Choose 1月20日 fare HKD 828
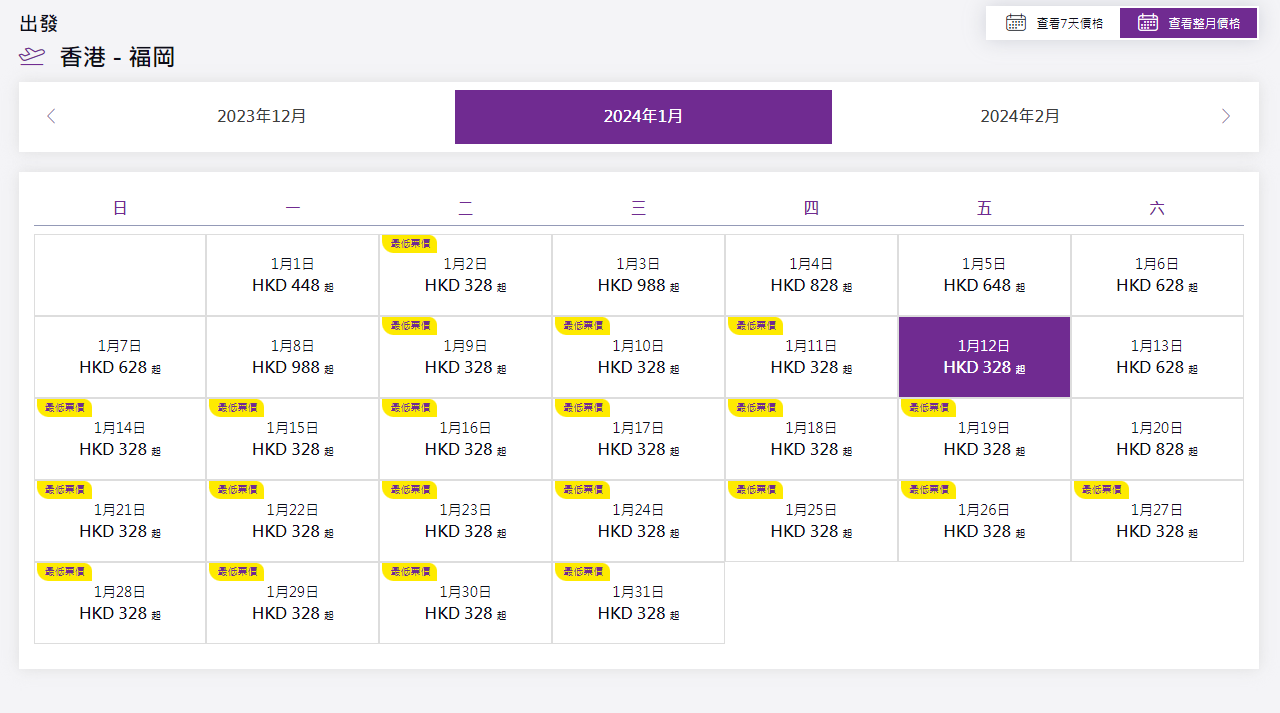This screenshot has height=713, width=1280. 1157,439
